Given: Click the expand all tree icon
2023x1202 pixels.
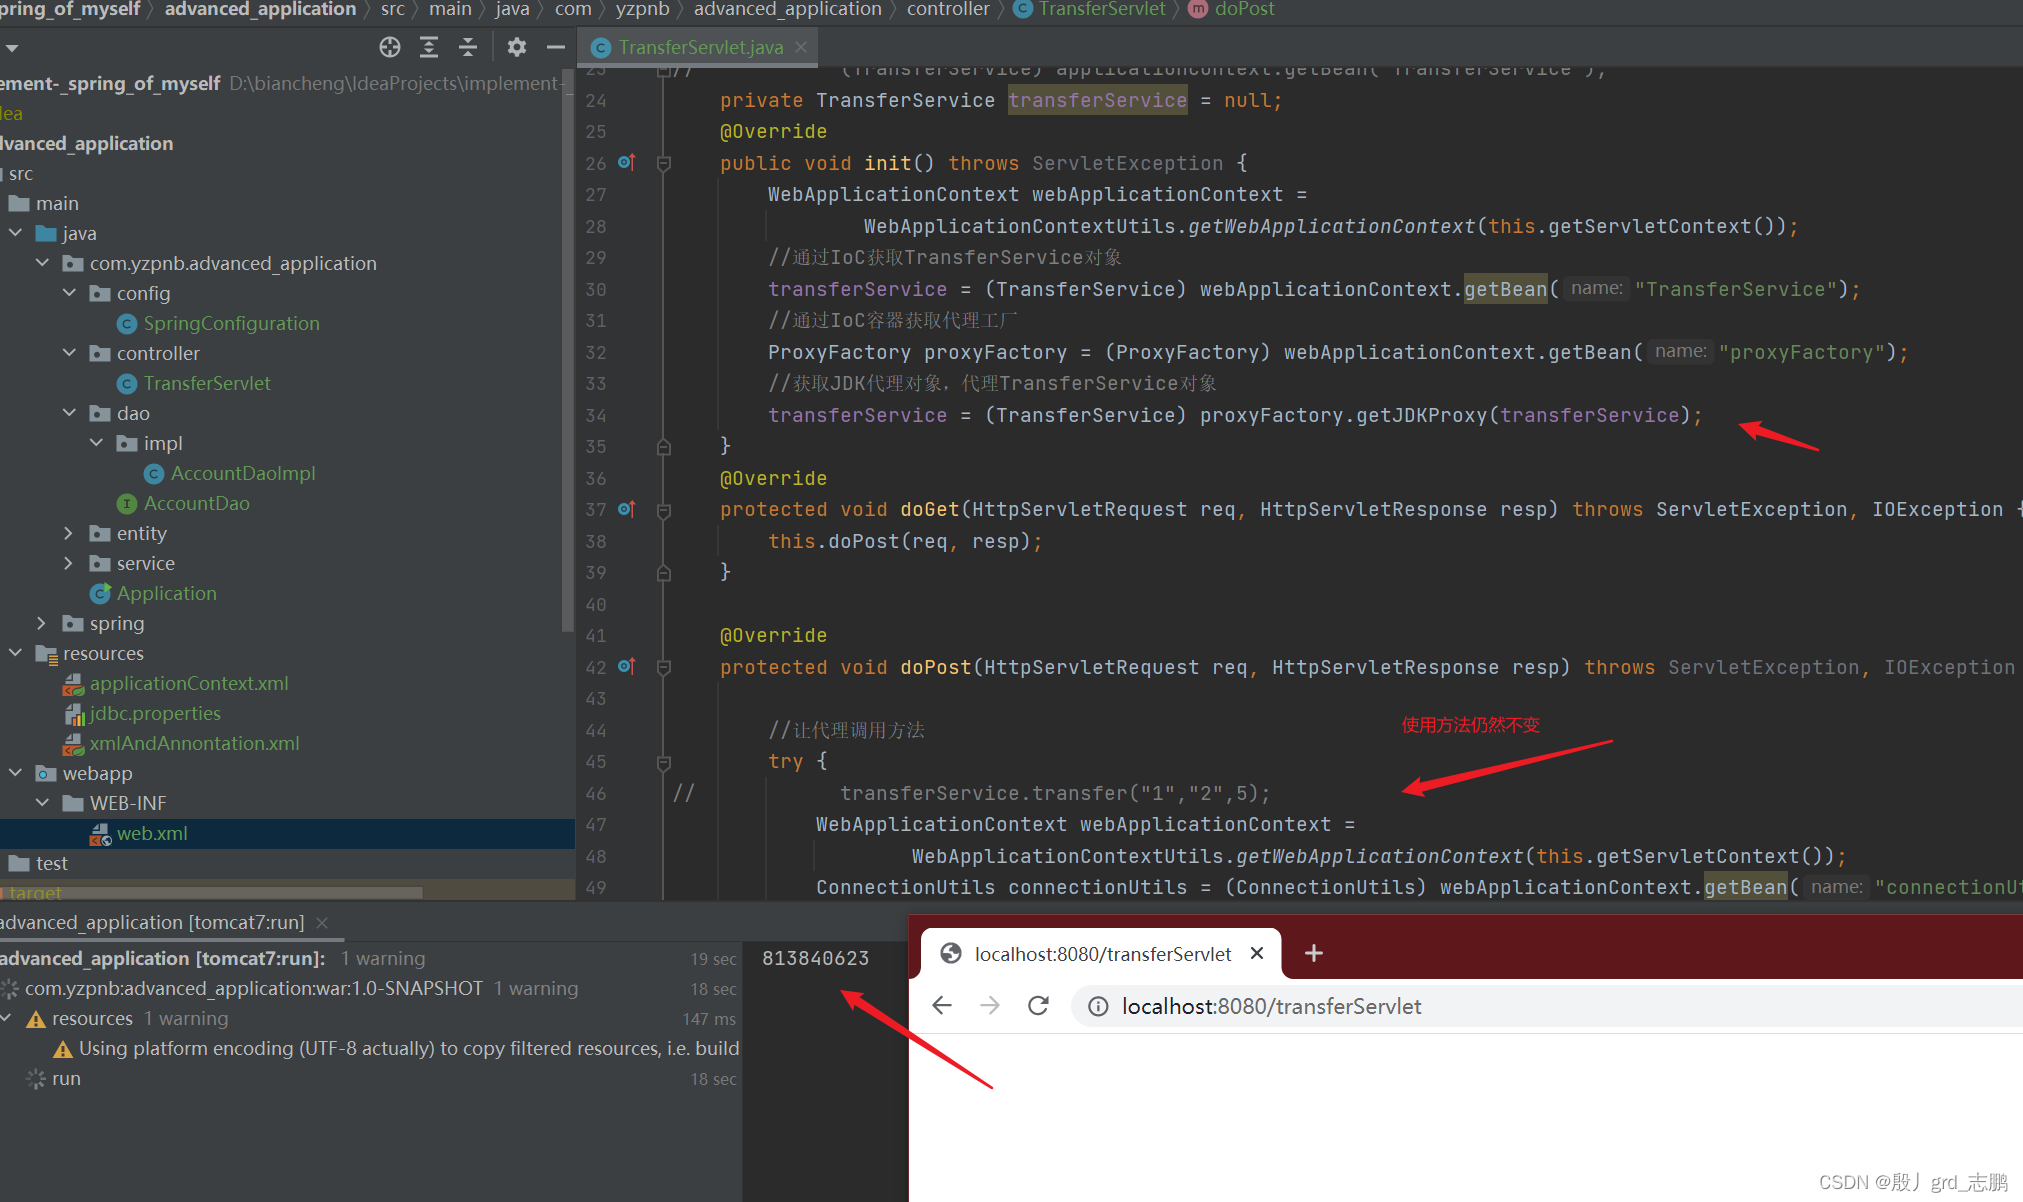Looking at the screenshot, I should point(429,47).
